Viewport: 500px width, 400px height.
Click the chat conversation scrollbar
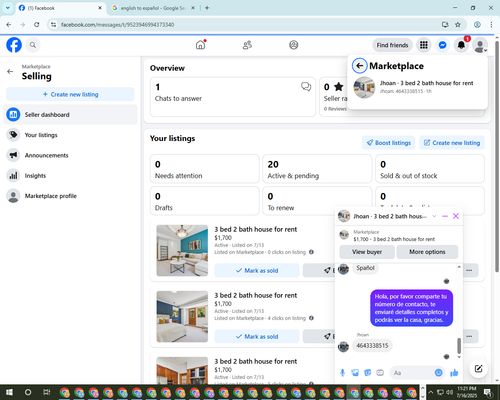[459, 346]
